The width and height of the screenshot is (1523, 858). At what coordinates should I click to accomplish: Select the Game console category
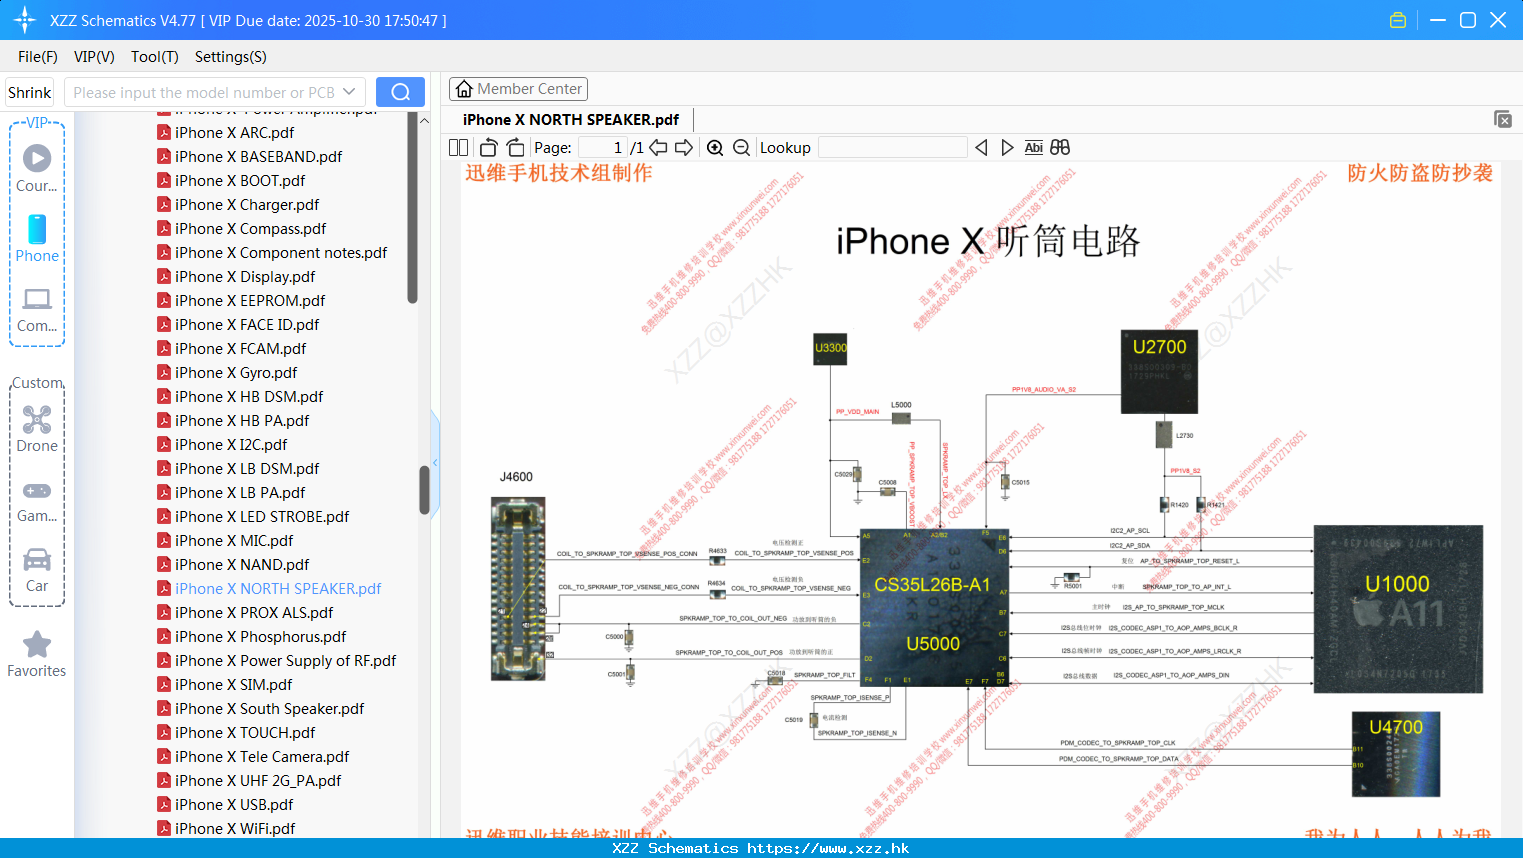[37, 501]
